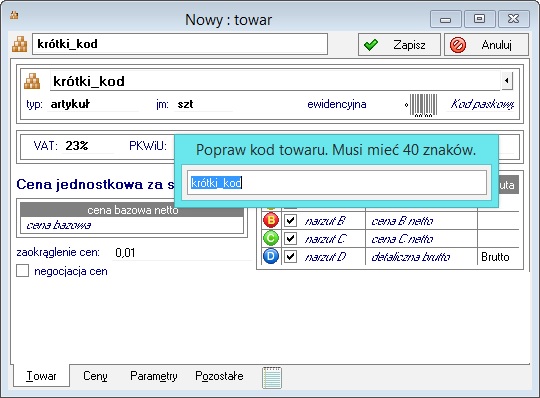The width and height of the screenshot is (540, 398).
Task: Change the VAT rate 23%
Action: 77,146
